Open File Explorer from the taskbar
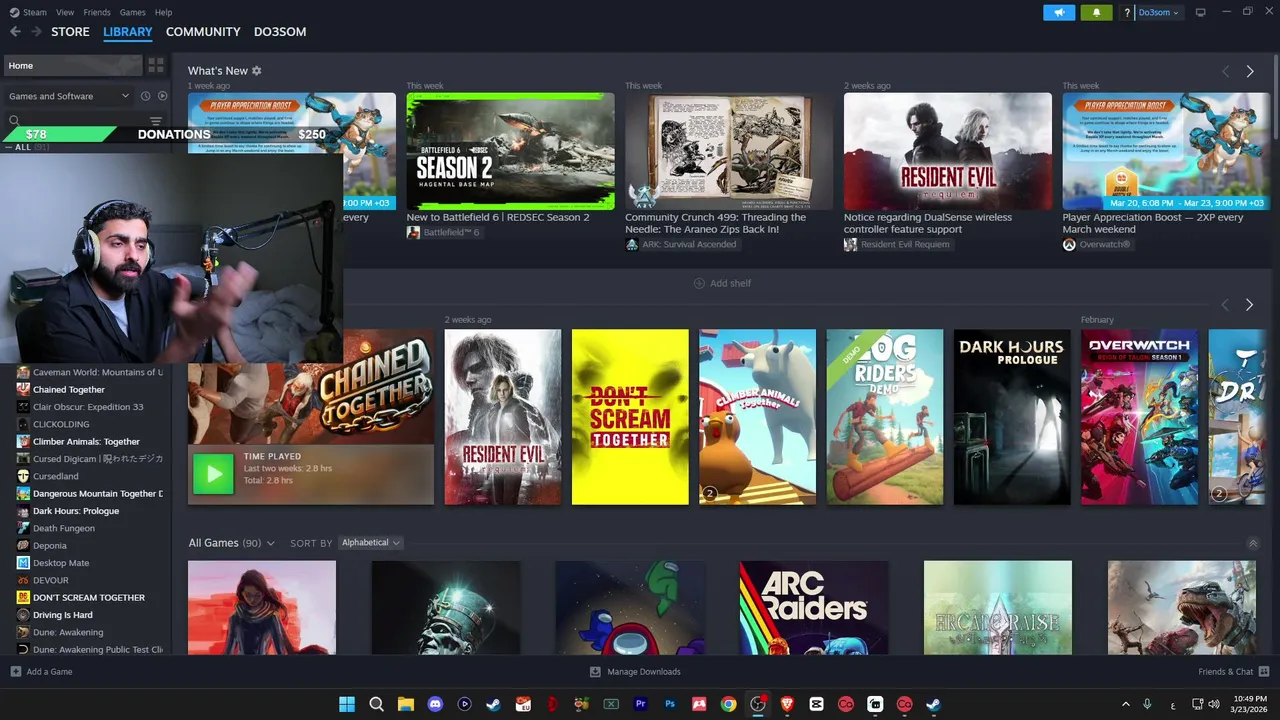Viewport: 1280px width, 720px height. click(406, 704)
